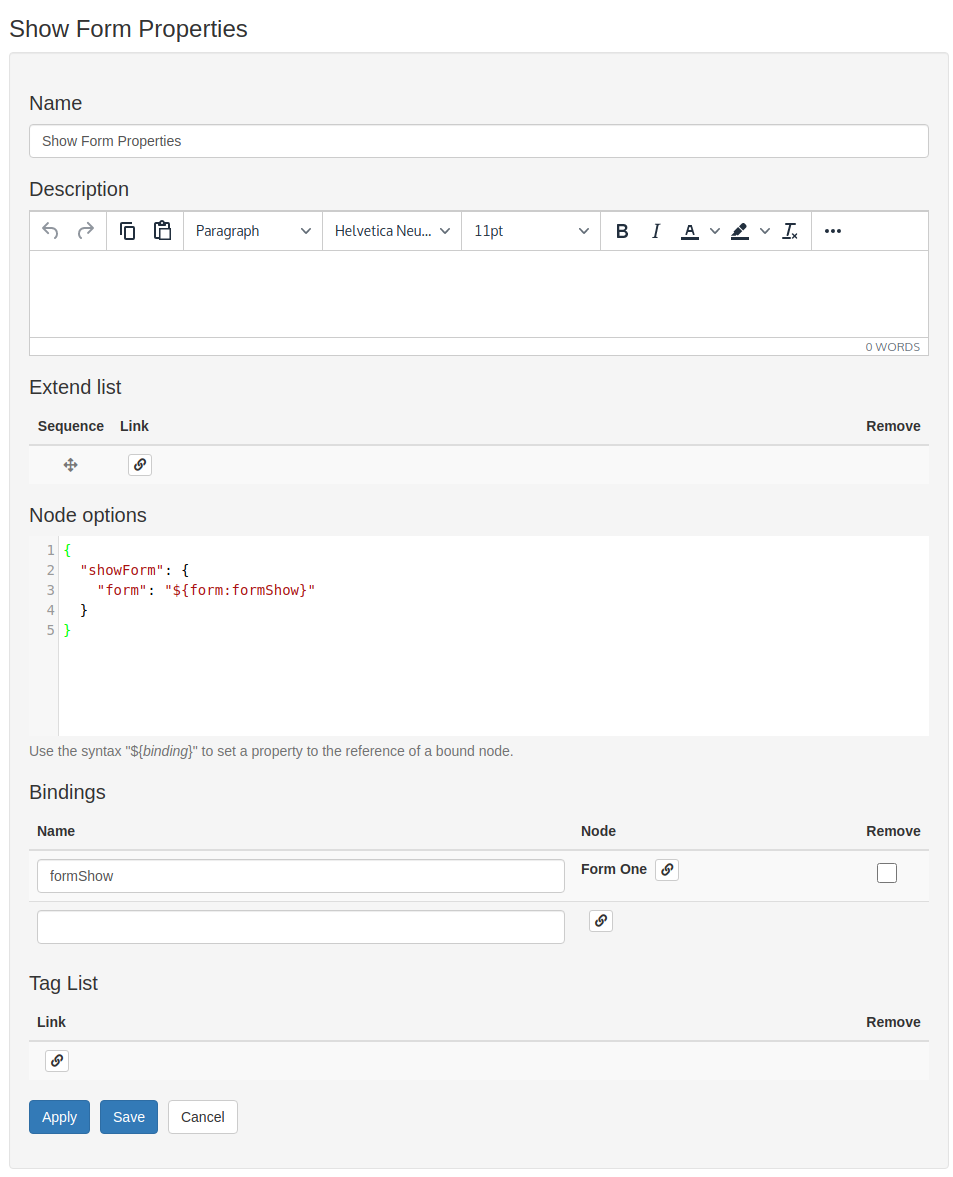This screenshot has width=953, height=1177.
Task: Click the redo icon in description editor
Action: (x=86, y=231)
